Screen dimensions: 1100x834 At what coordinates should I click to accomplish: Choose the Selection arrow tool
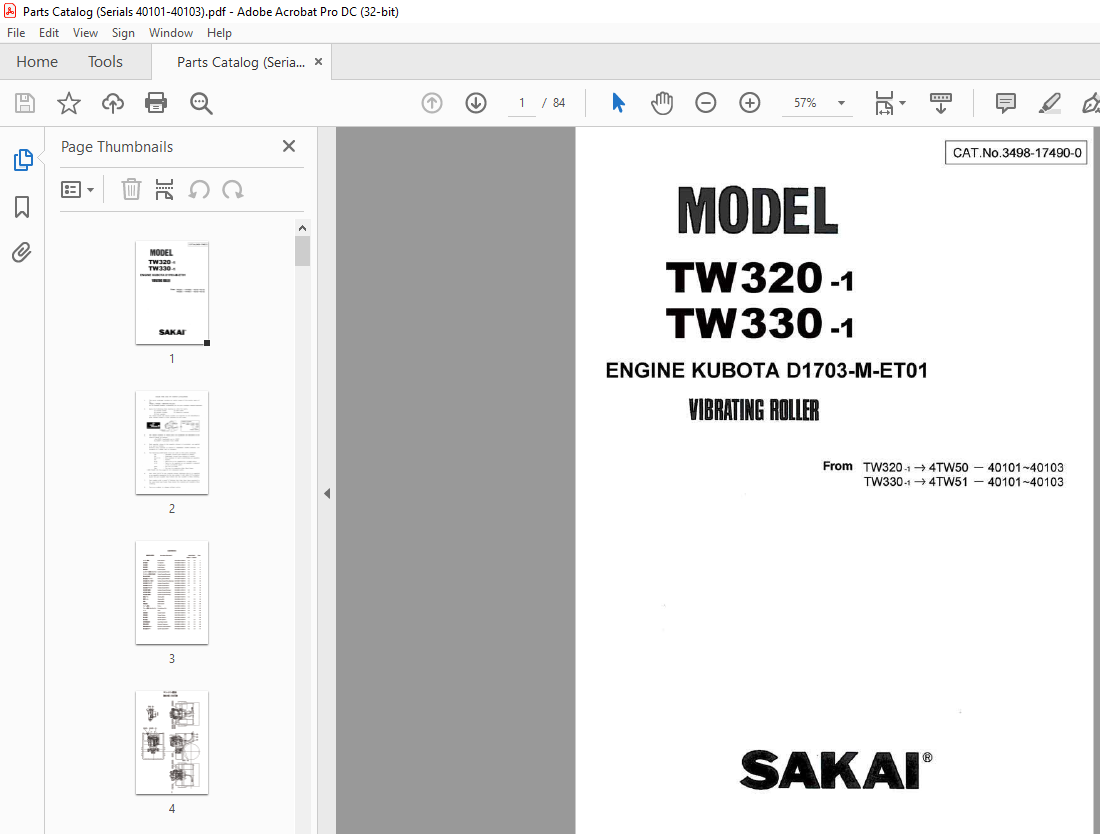point(618,103)
